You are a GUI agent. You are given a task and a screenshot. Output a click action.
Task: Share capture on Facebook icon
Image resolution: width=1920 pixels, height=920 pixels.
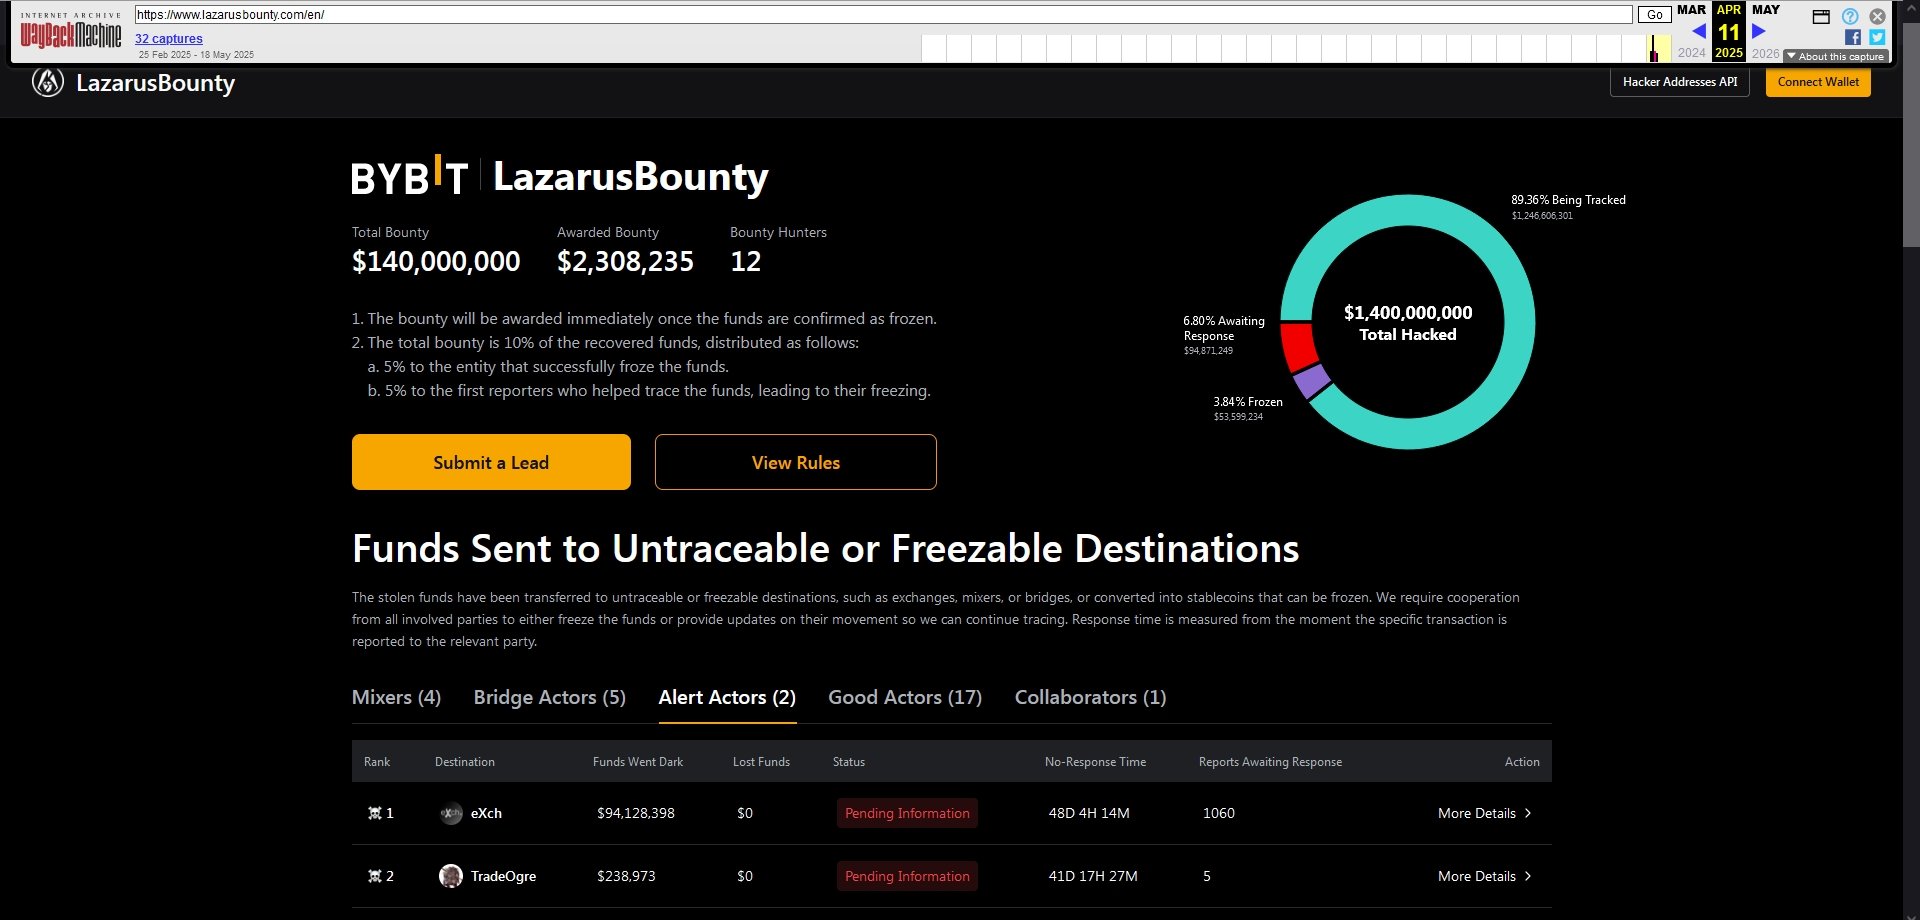click(x=1853, y=38)
